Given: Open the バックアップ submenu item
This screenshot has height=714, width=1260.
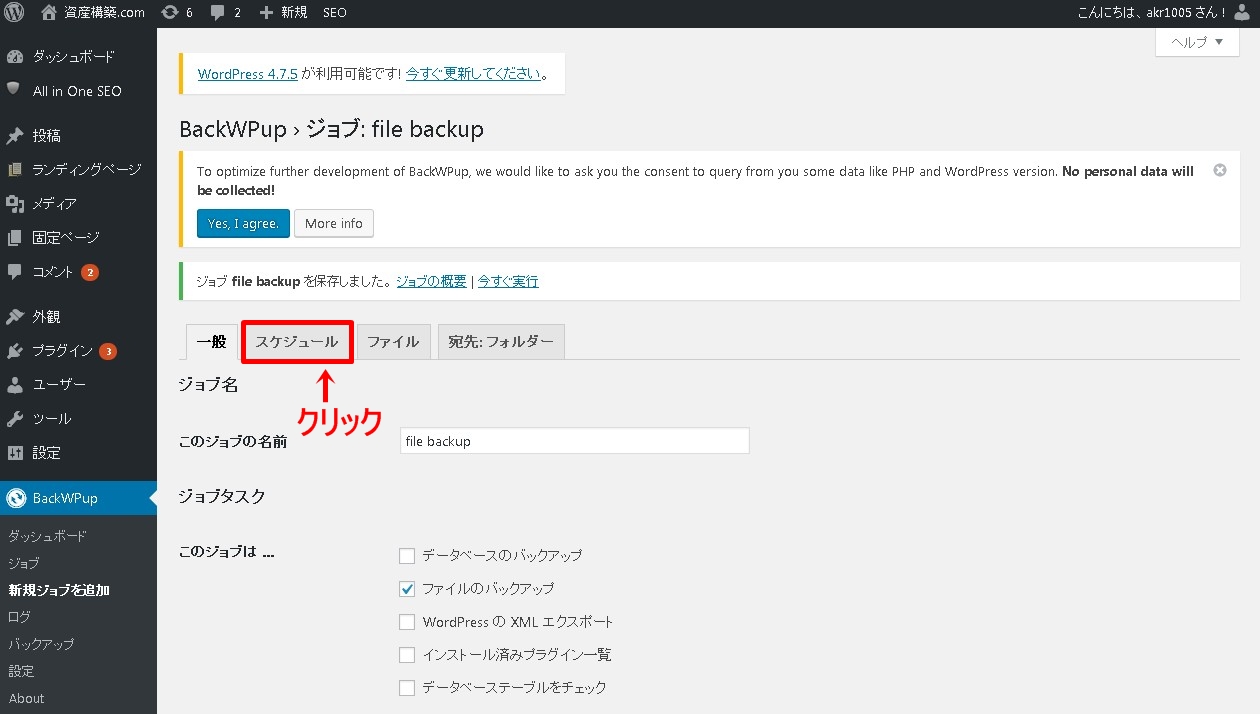Looking at the screenshot, I should click(x=41, y=644).
